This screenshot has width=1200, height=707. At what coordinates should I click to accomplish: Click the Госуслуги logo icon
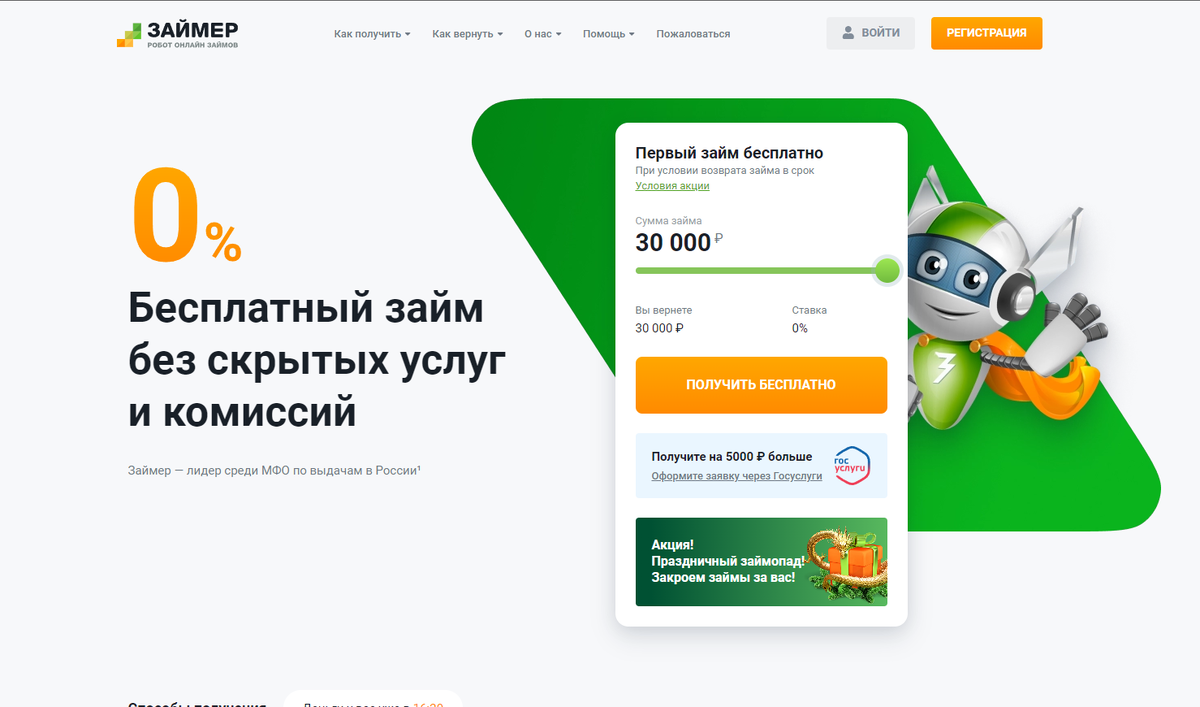(852, 465)
